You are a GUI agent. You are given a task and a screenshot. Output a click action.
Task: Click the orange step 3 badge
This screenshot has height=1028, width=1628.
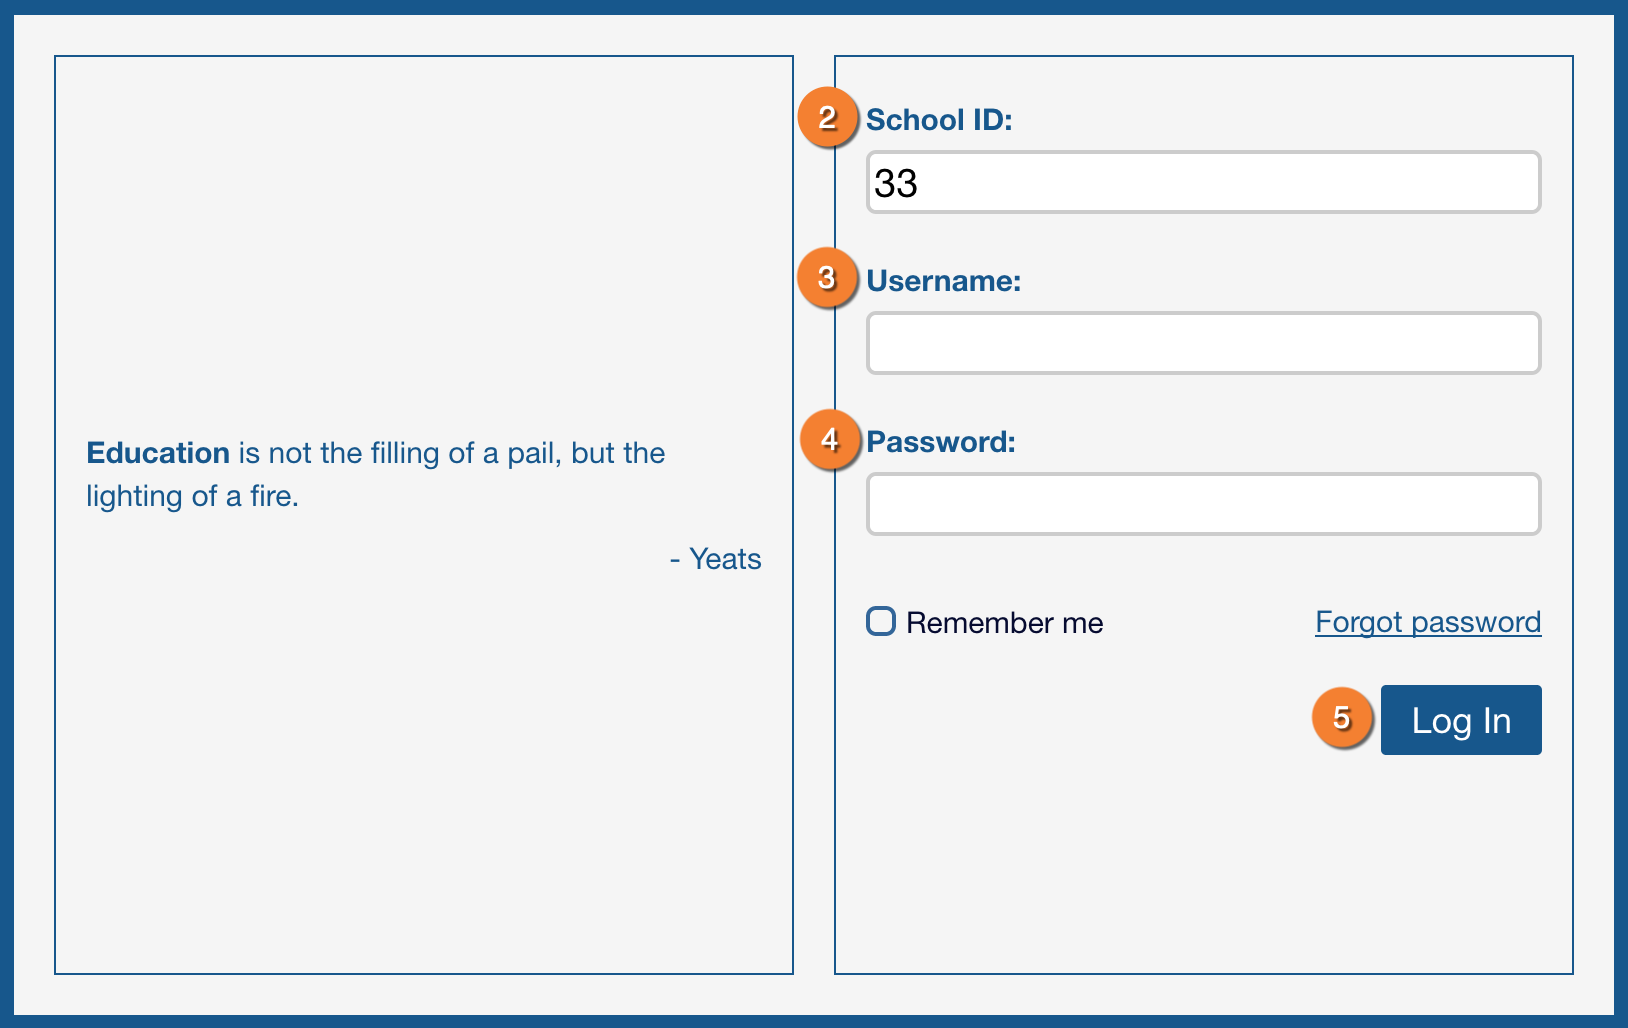pos(827,278)
